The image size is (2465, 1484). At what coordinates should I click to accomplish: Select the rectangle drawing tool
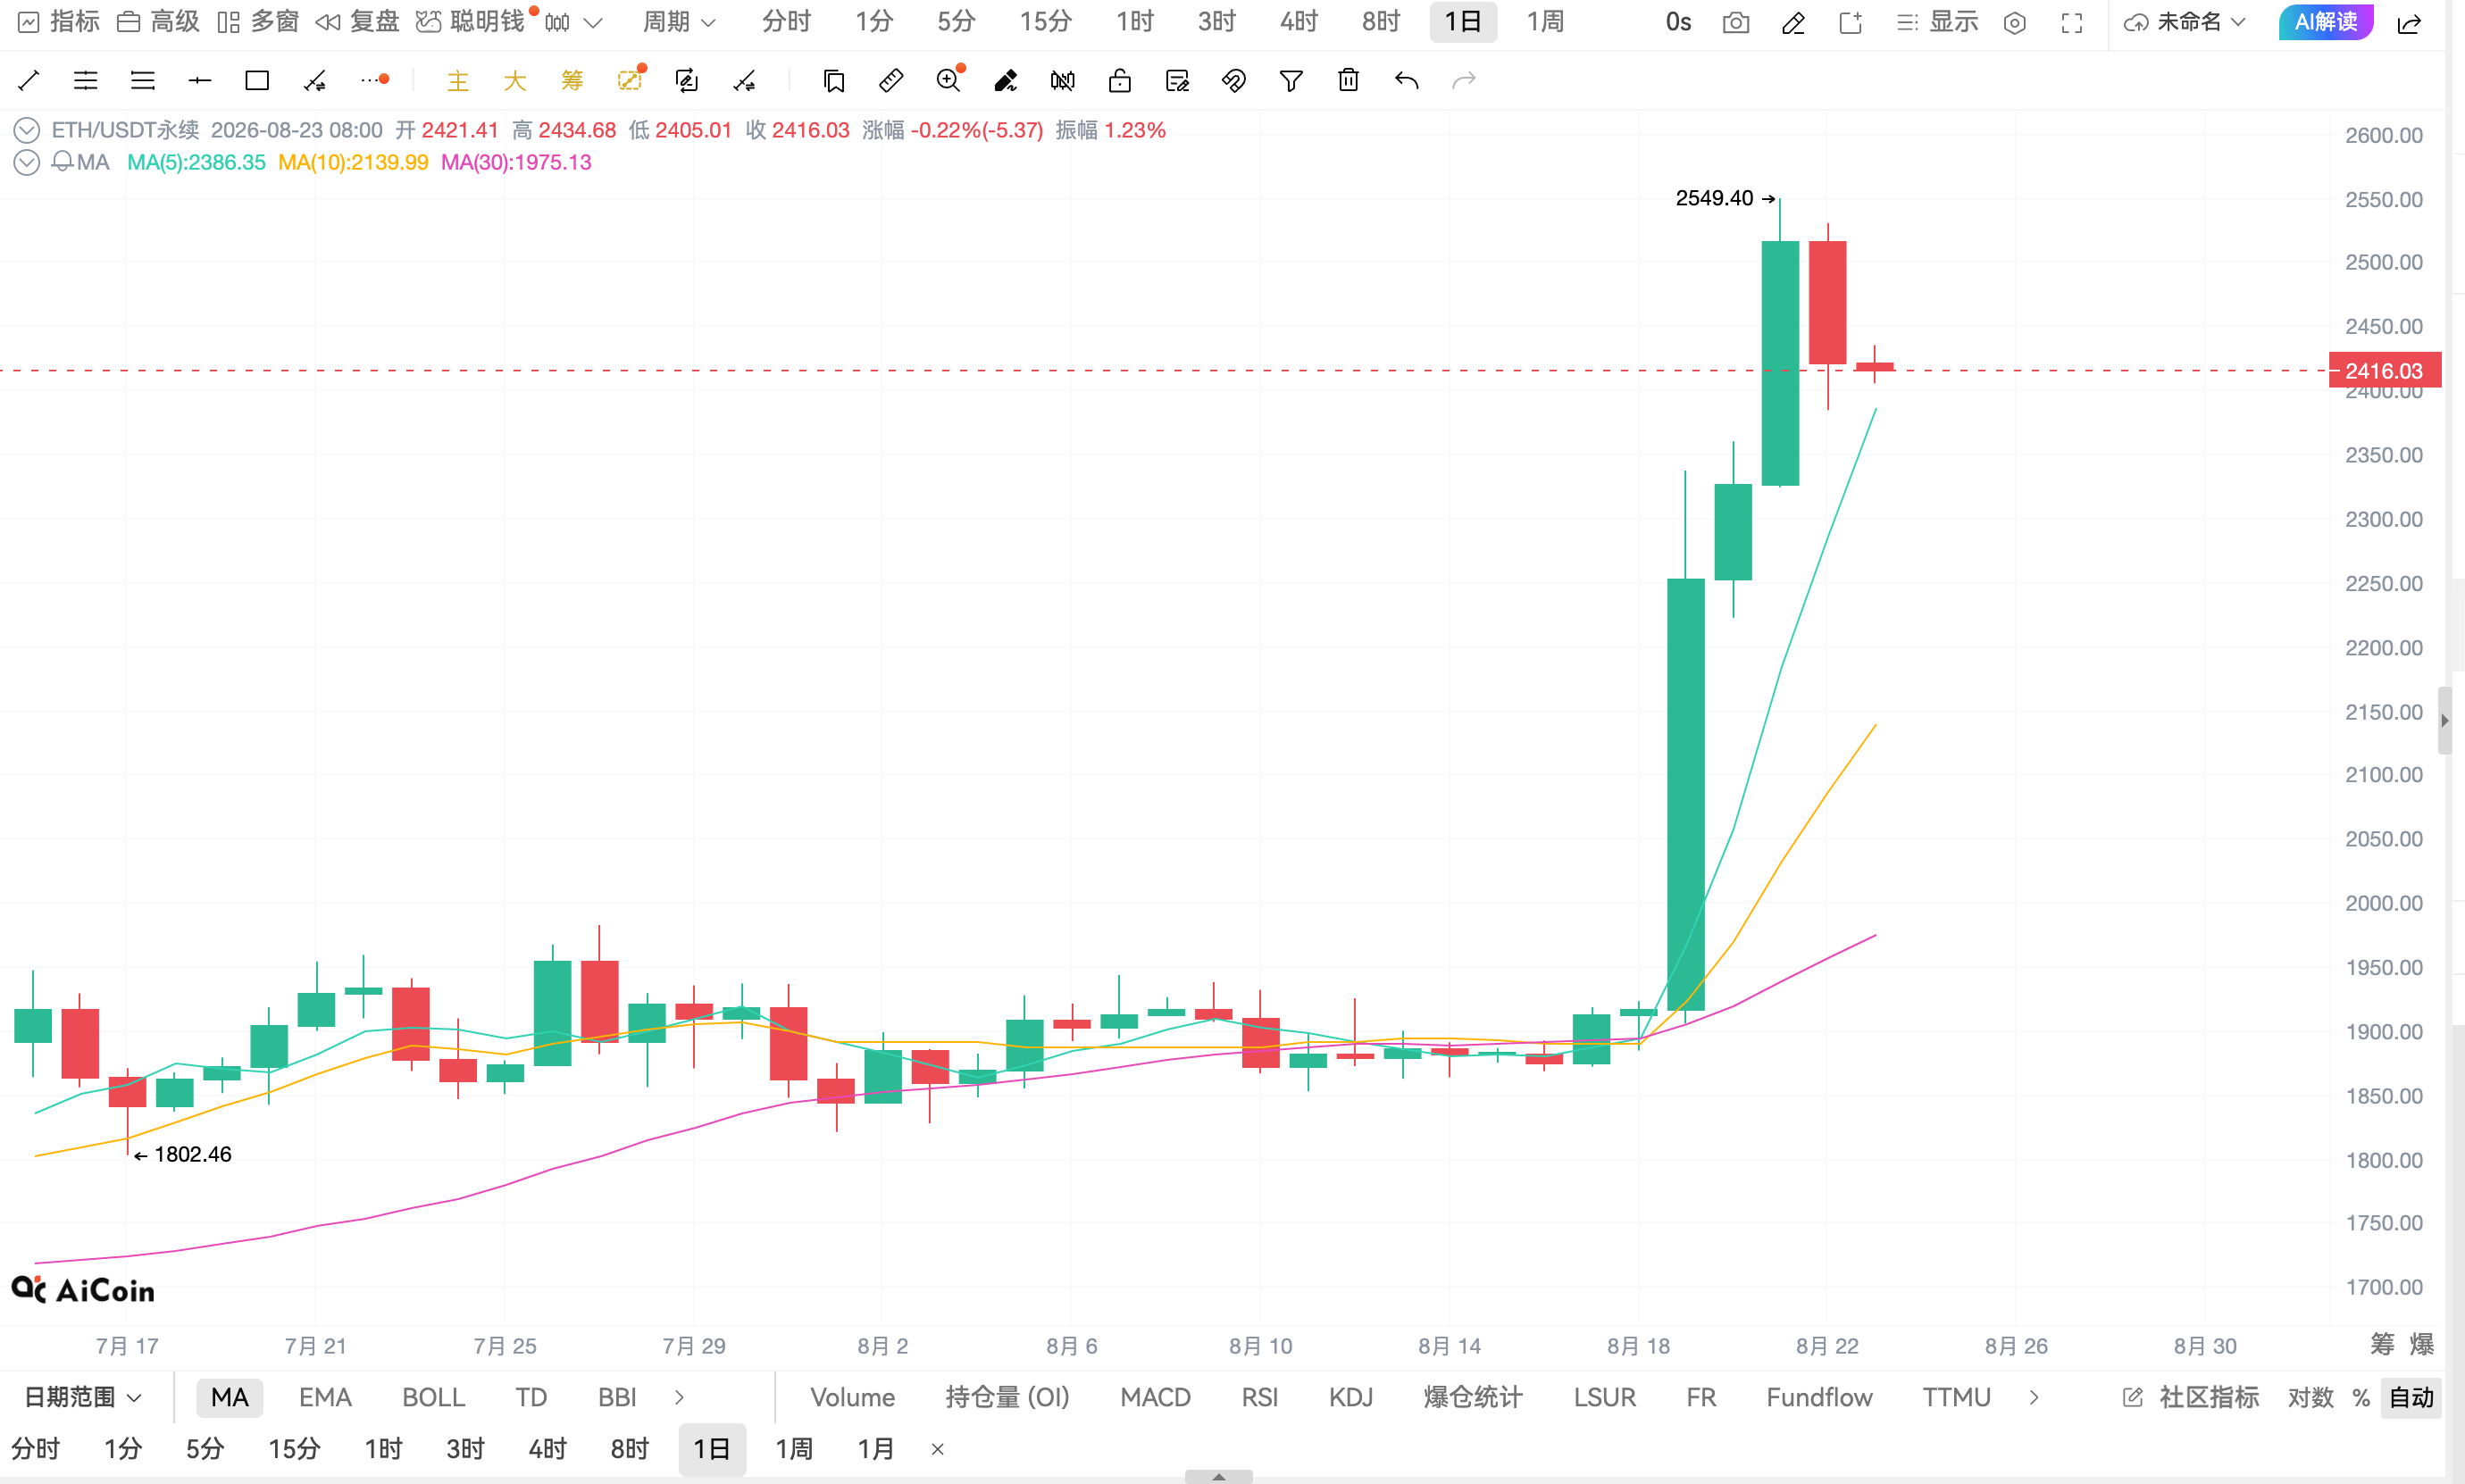(257, 81)
